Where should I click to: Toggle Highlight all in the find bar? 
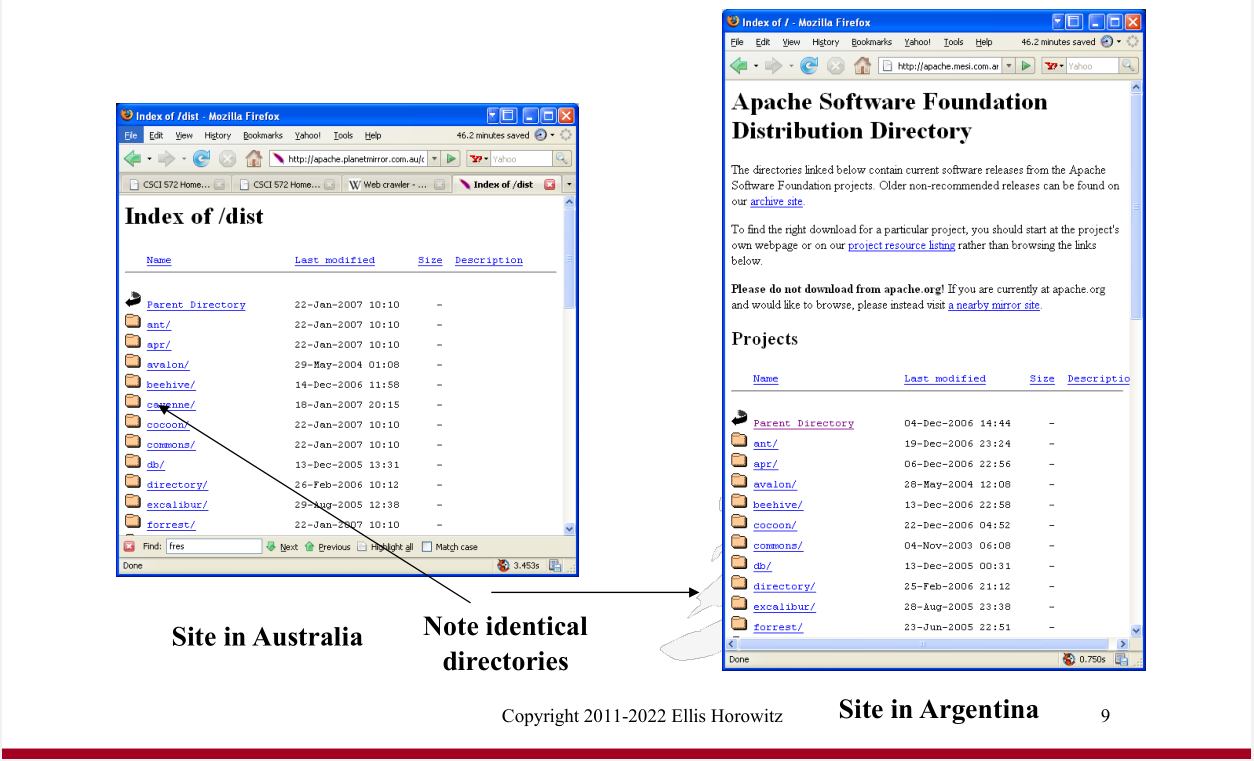click(x=363, y=547)
